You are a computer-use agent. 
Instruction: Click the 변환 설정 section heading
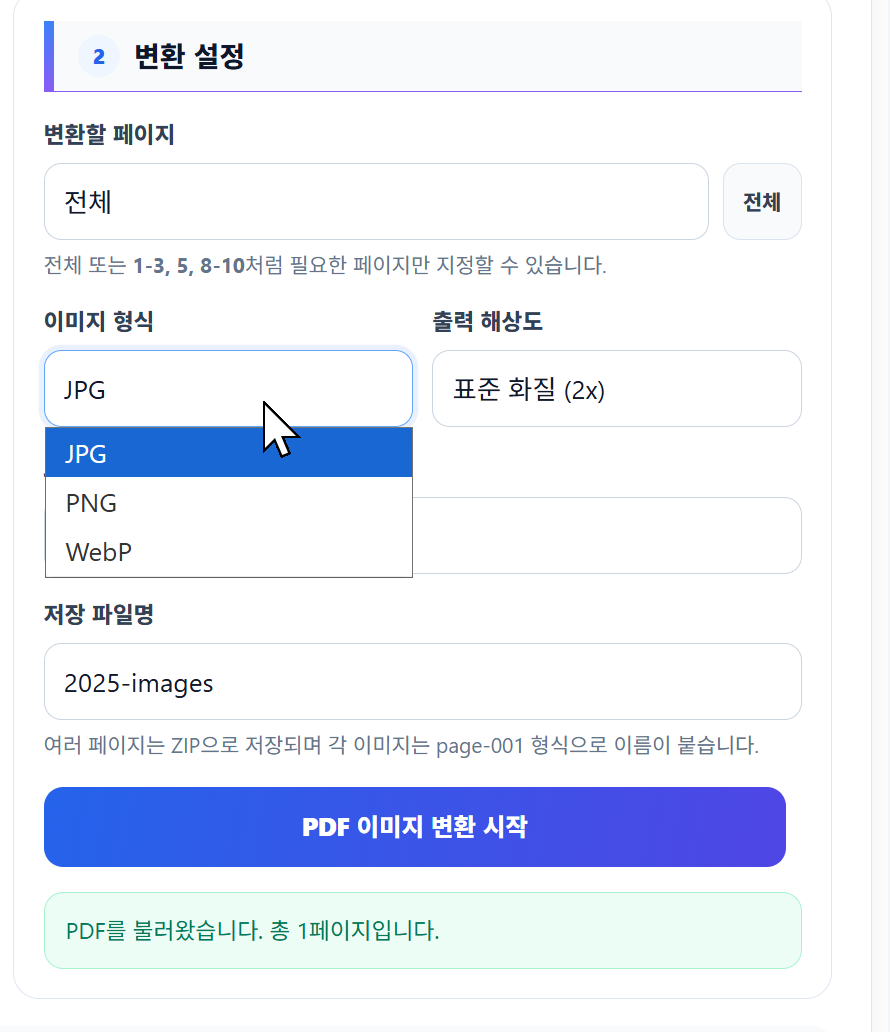click(190, 57)
